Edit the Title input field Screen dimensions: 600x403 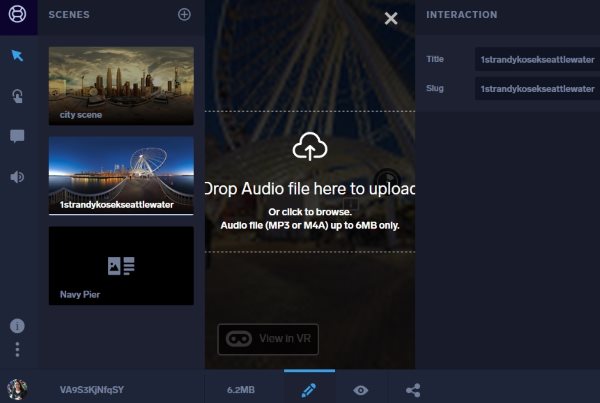[537, 59]
